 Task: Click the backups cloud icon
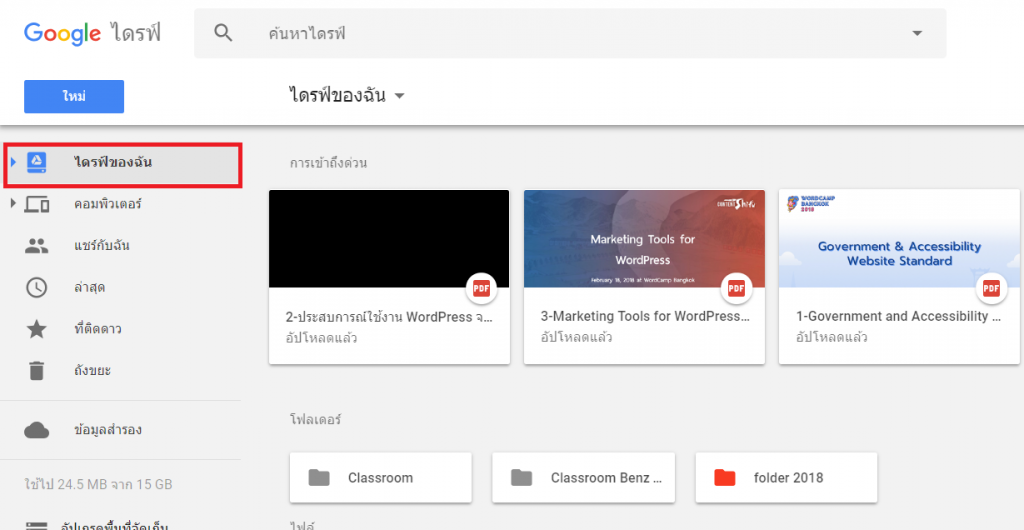pos(37,430)
